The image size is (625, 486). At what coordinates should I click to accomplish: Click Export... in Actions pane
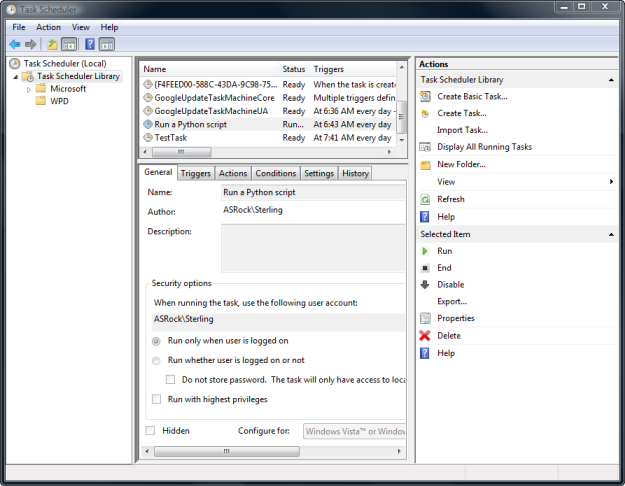pyautogui.click(x=452, y=301)
